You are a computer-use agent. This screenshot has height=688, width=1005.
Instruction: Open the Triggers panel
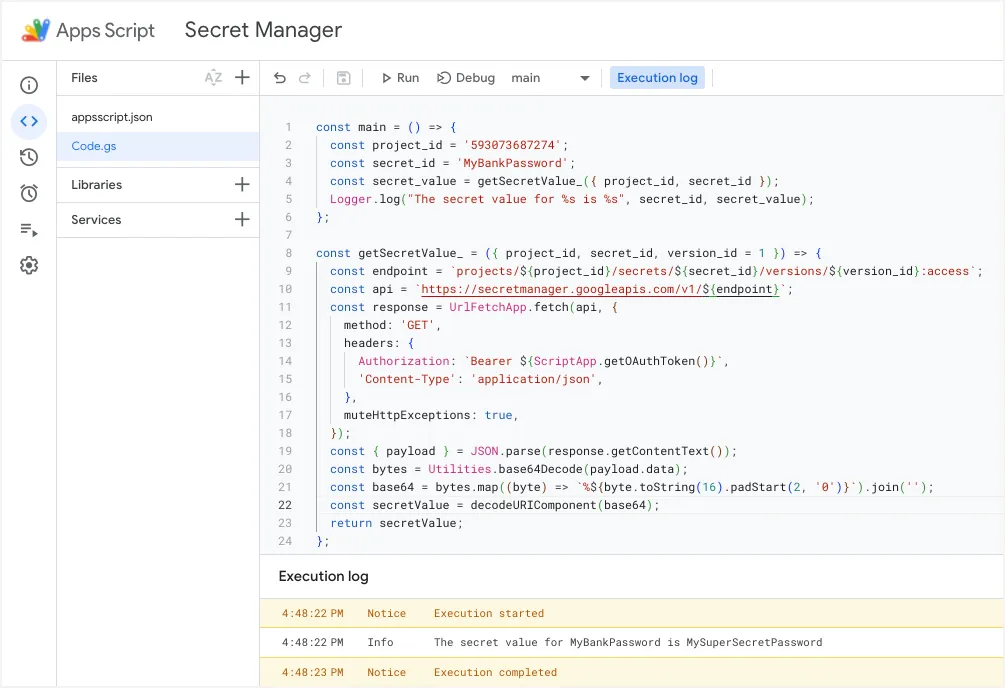(29, 193)
